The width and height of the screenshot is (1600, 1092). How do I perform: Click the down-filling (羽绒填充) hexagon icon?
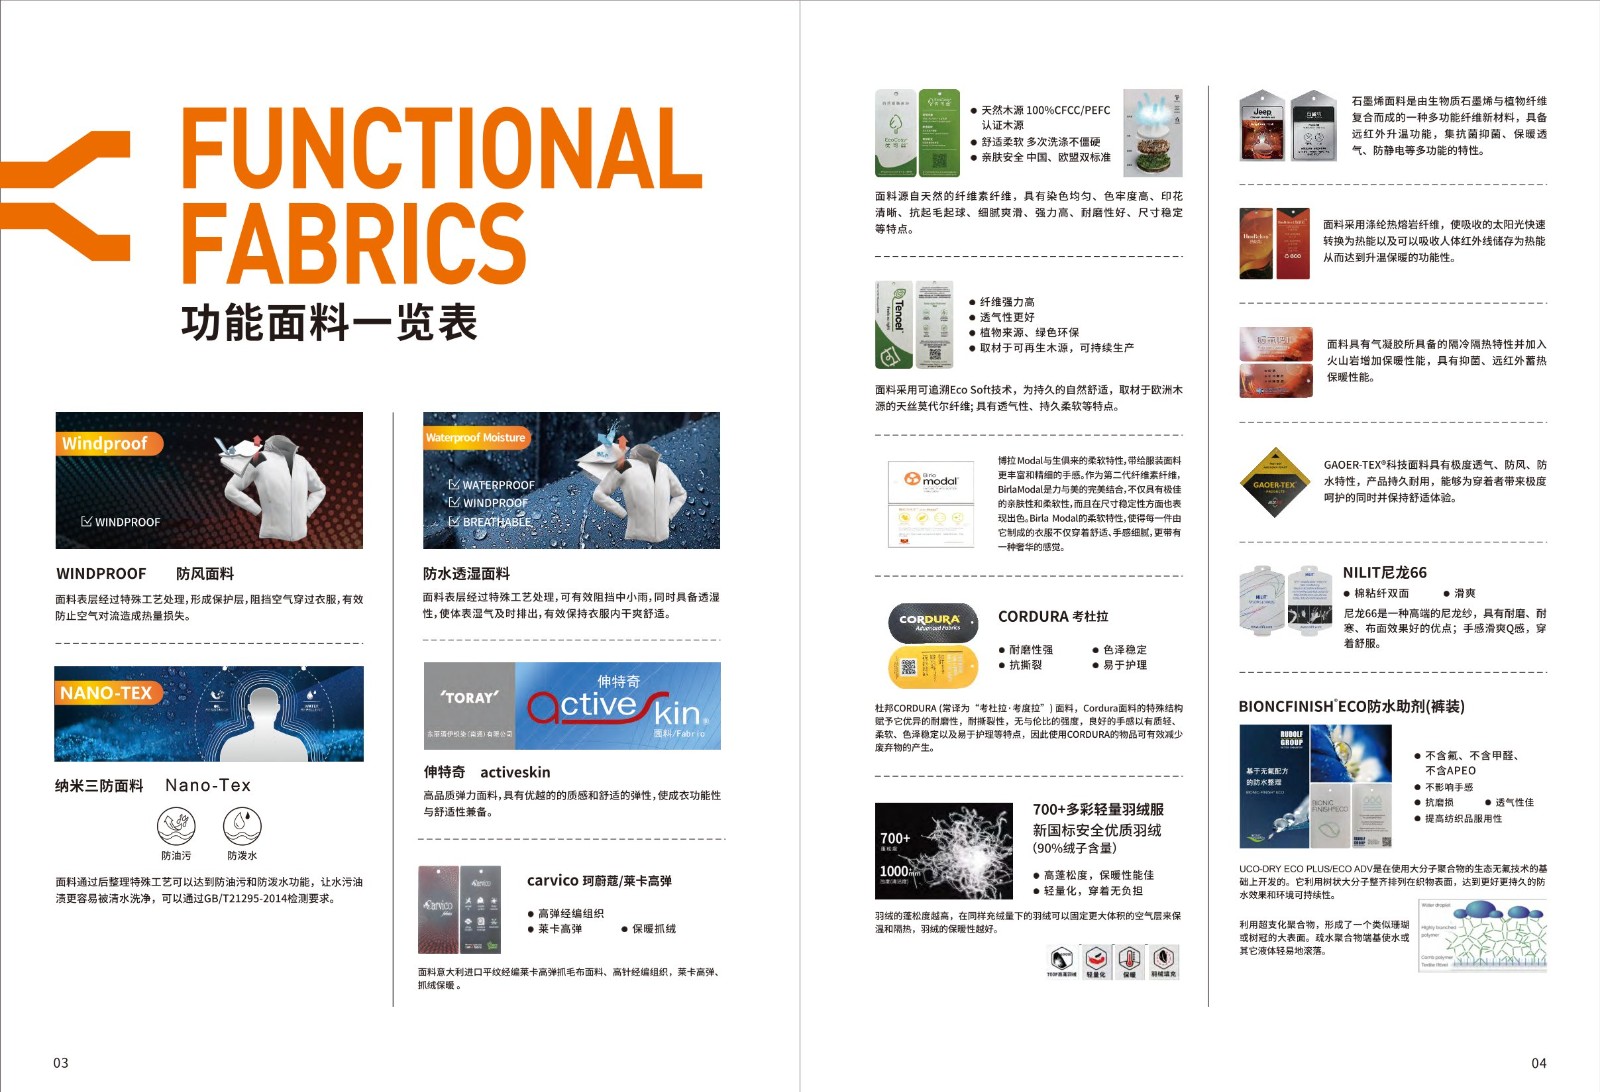1164,958
